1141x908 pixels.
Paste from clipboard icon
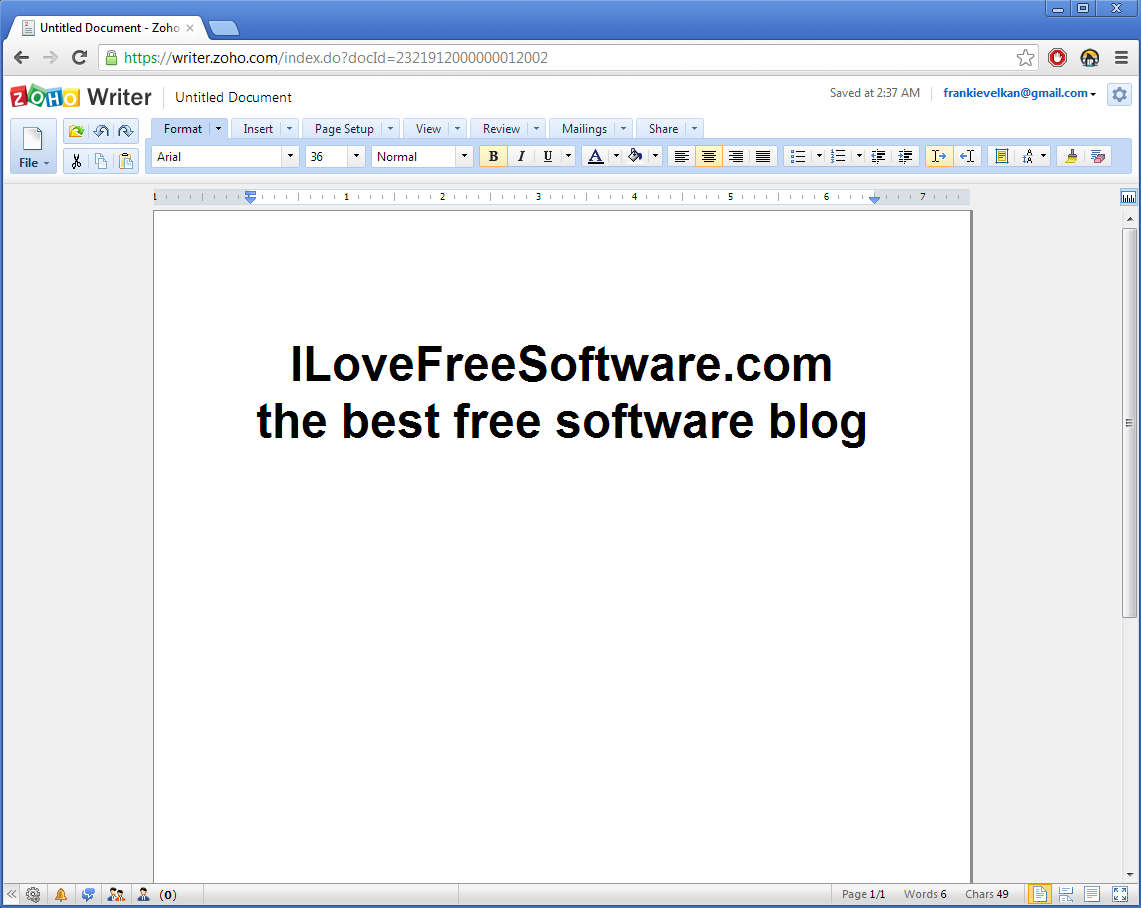pos(125,160)
